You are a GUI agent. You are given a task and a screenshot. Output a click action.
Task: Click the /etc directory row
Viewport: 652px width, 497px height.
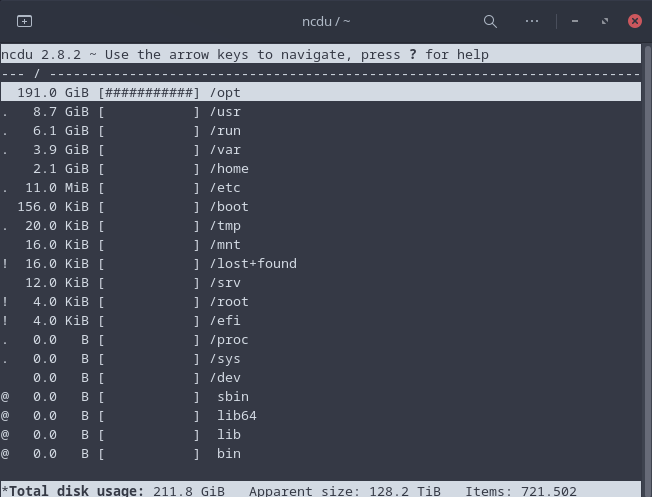[x=225, y=188]
